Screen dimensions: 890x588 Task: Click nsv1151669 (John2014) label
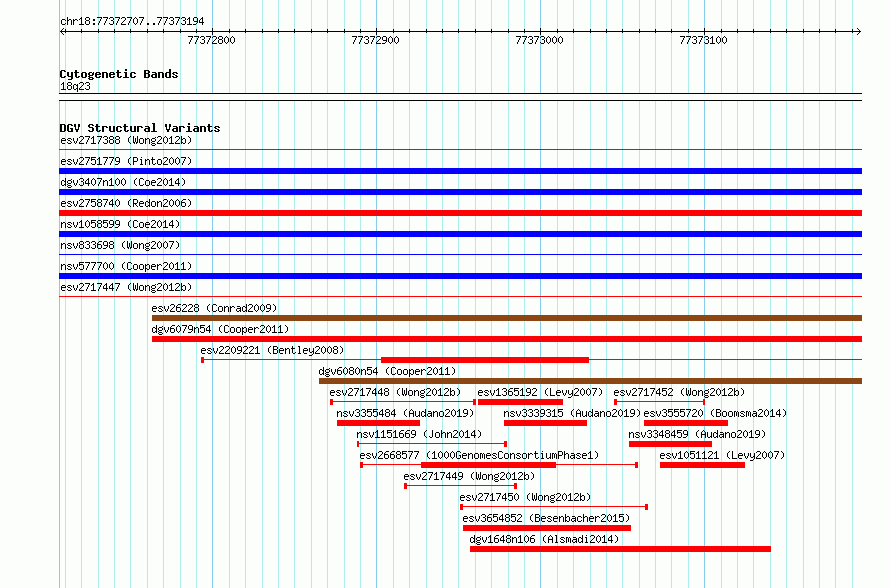click(419, 434)
